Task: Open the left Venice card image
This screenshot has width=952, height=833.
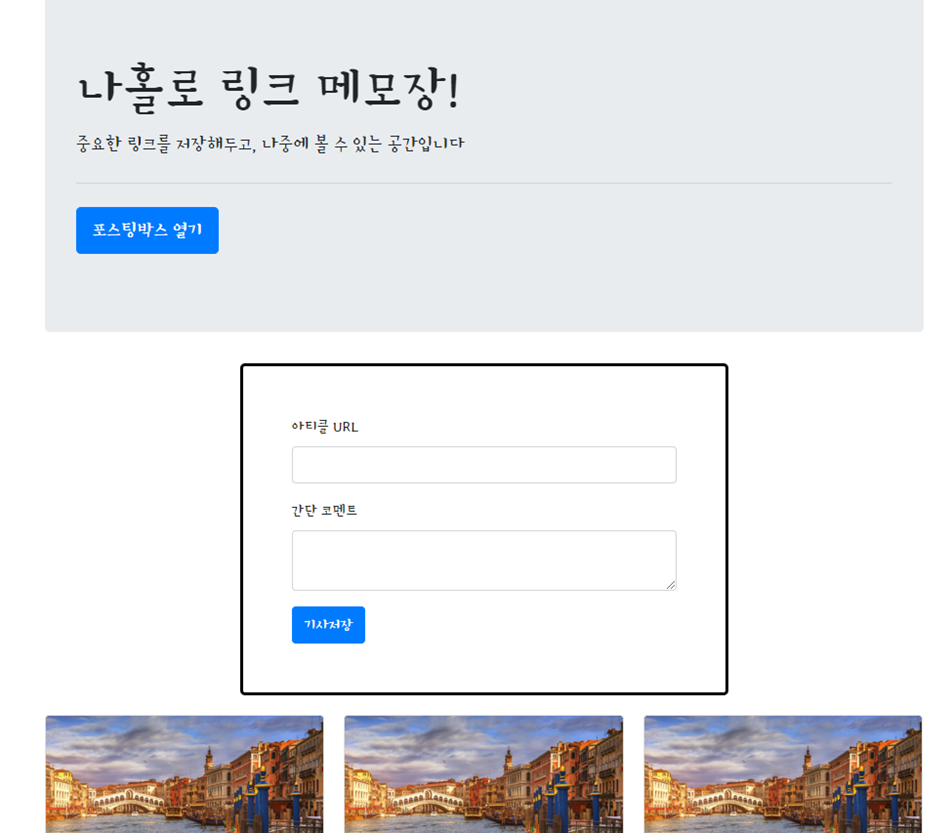Action: click(x=185, y=774)
